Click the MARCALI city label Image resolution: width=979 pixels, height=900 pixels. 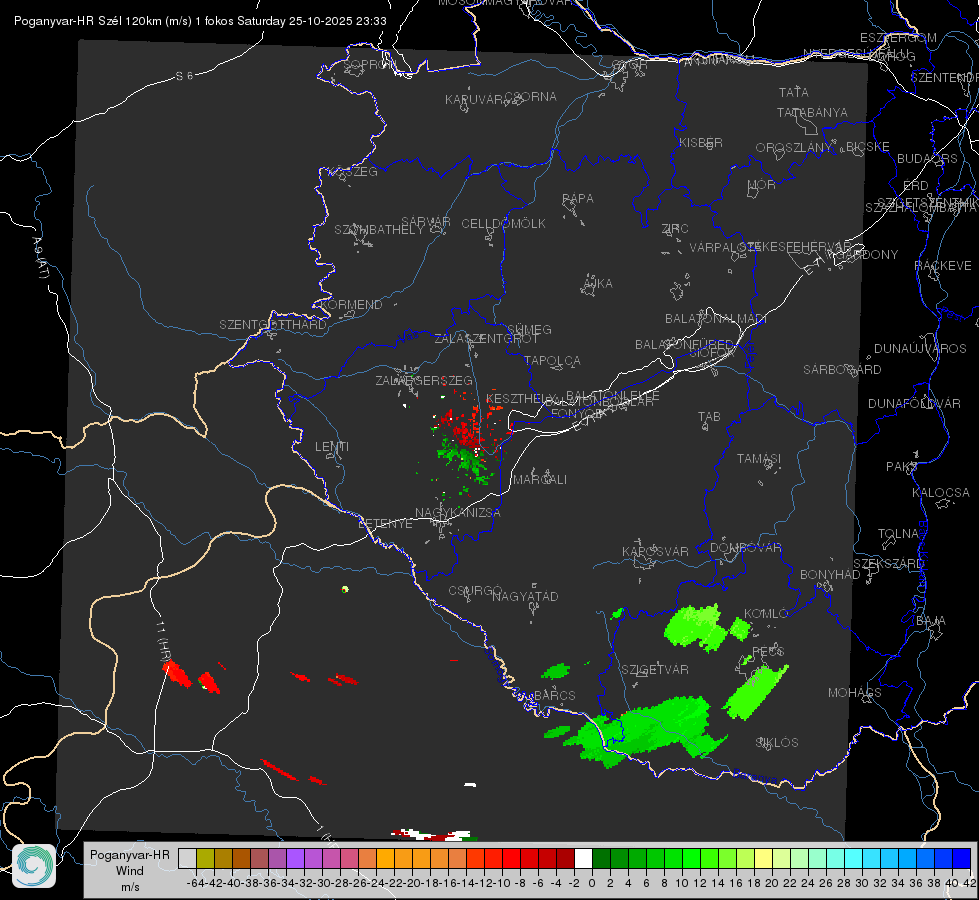click(x=540, y=480)
